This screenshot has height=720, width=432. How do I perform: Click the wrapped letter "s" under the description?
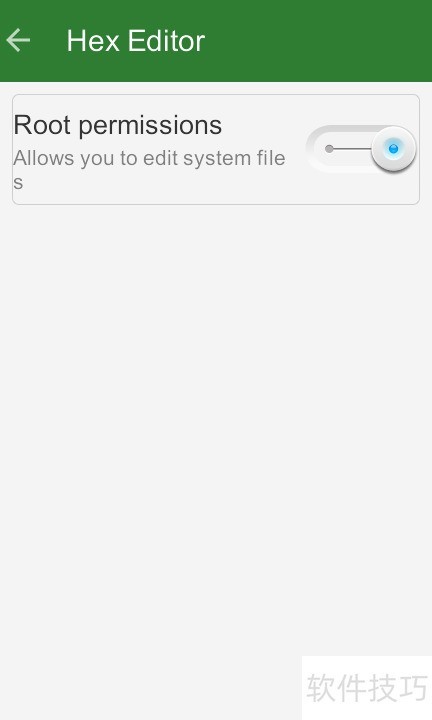[18, 183]
